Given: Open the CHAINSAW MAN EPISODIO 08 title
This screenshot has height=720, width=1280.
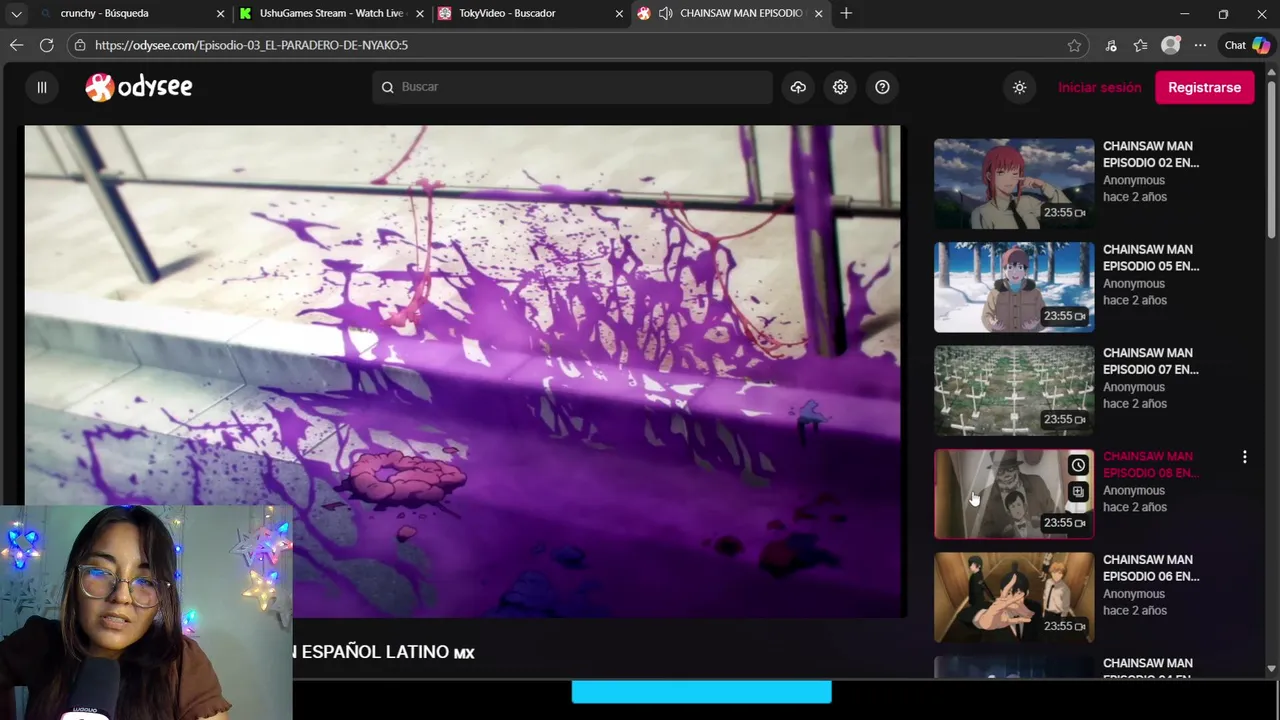Looking at the screenshot, I should pyautogui.click(x=1151, y=465).
